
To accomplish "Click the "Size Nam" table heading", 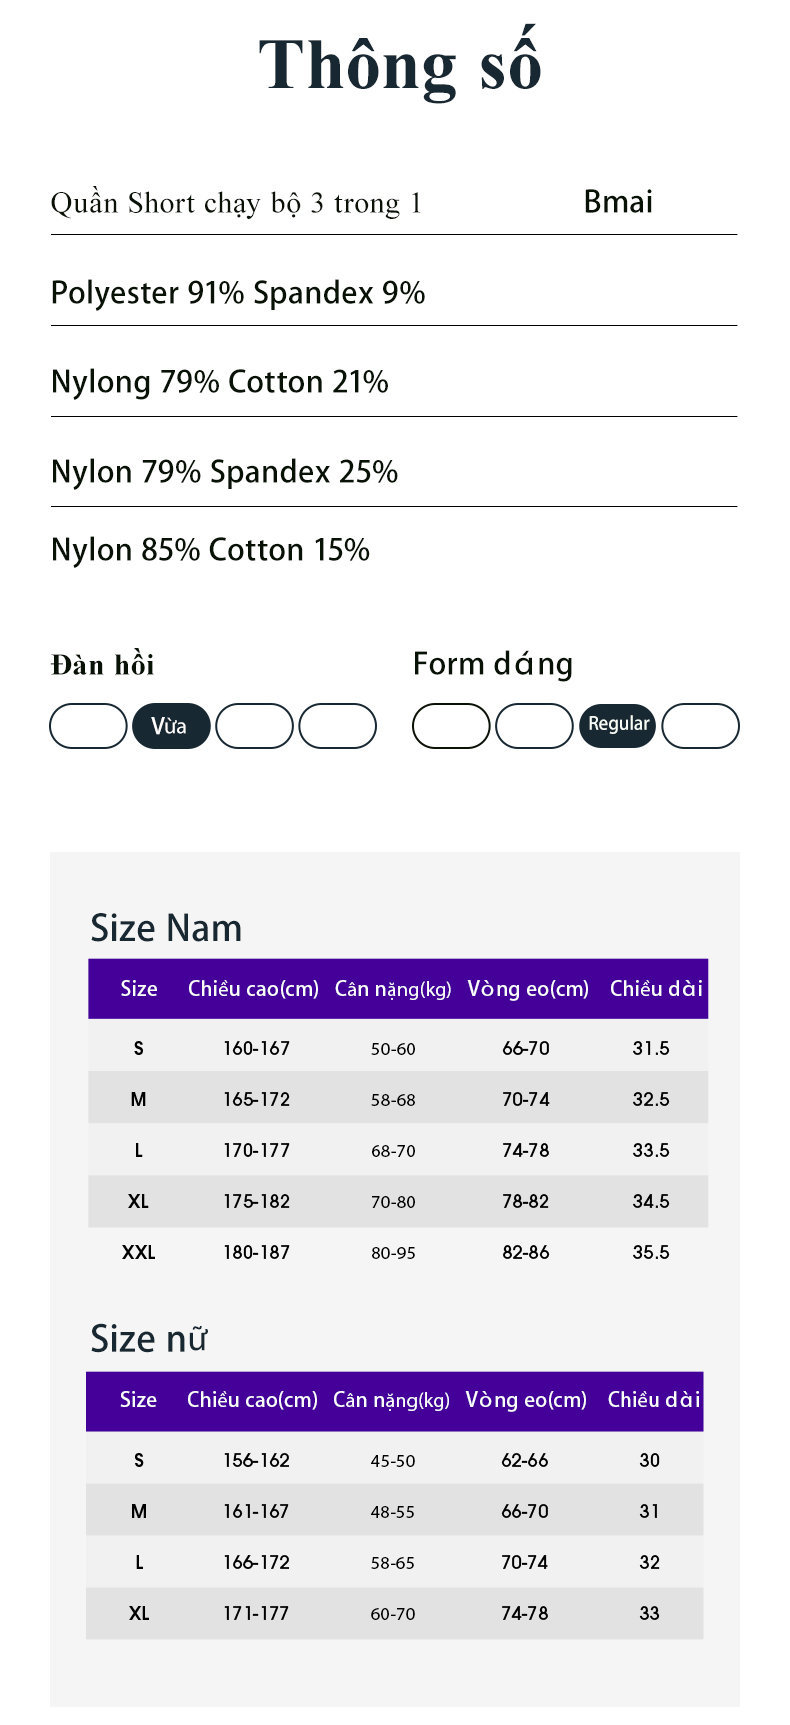I will 166,928.
